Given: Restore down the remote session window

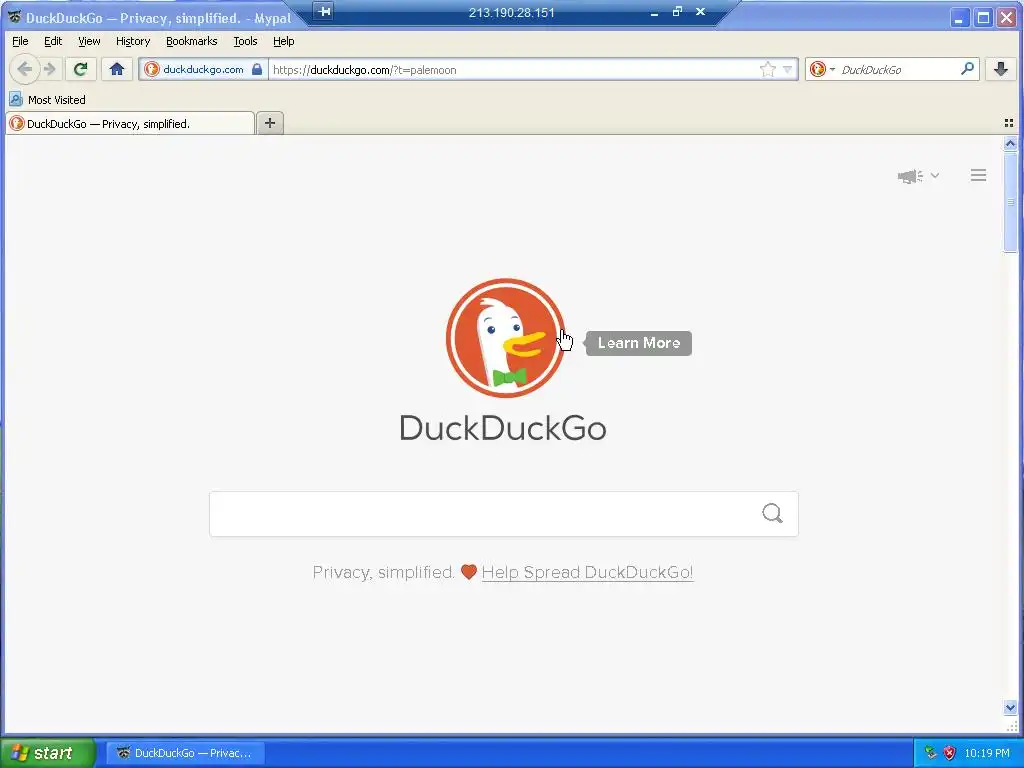Looking at the screenshot, I should click(x=677, y=11).
